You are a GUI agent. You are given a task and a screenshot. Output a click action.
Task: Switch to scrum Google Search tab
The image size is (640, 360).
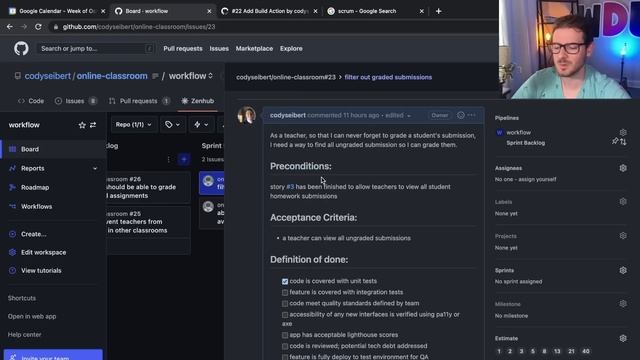[x=375, y=11]
